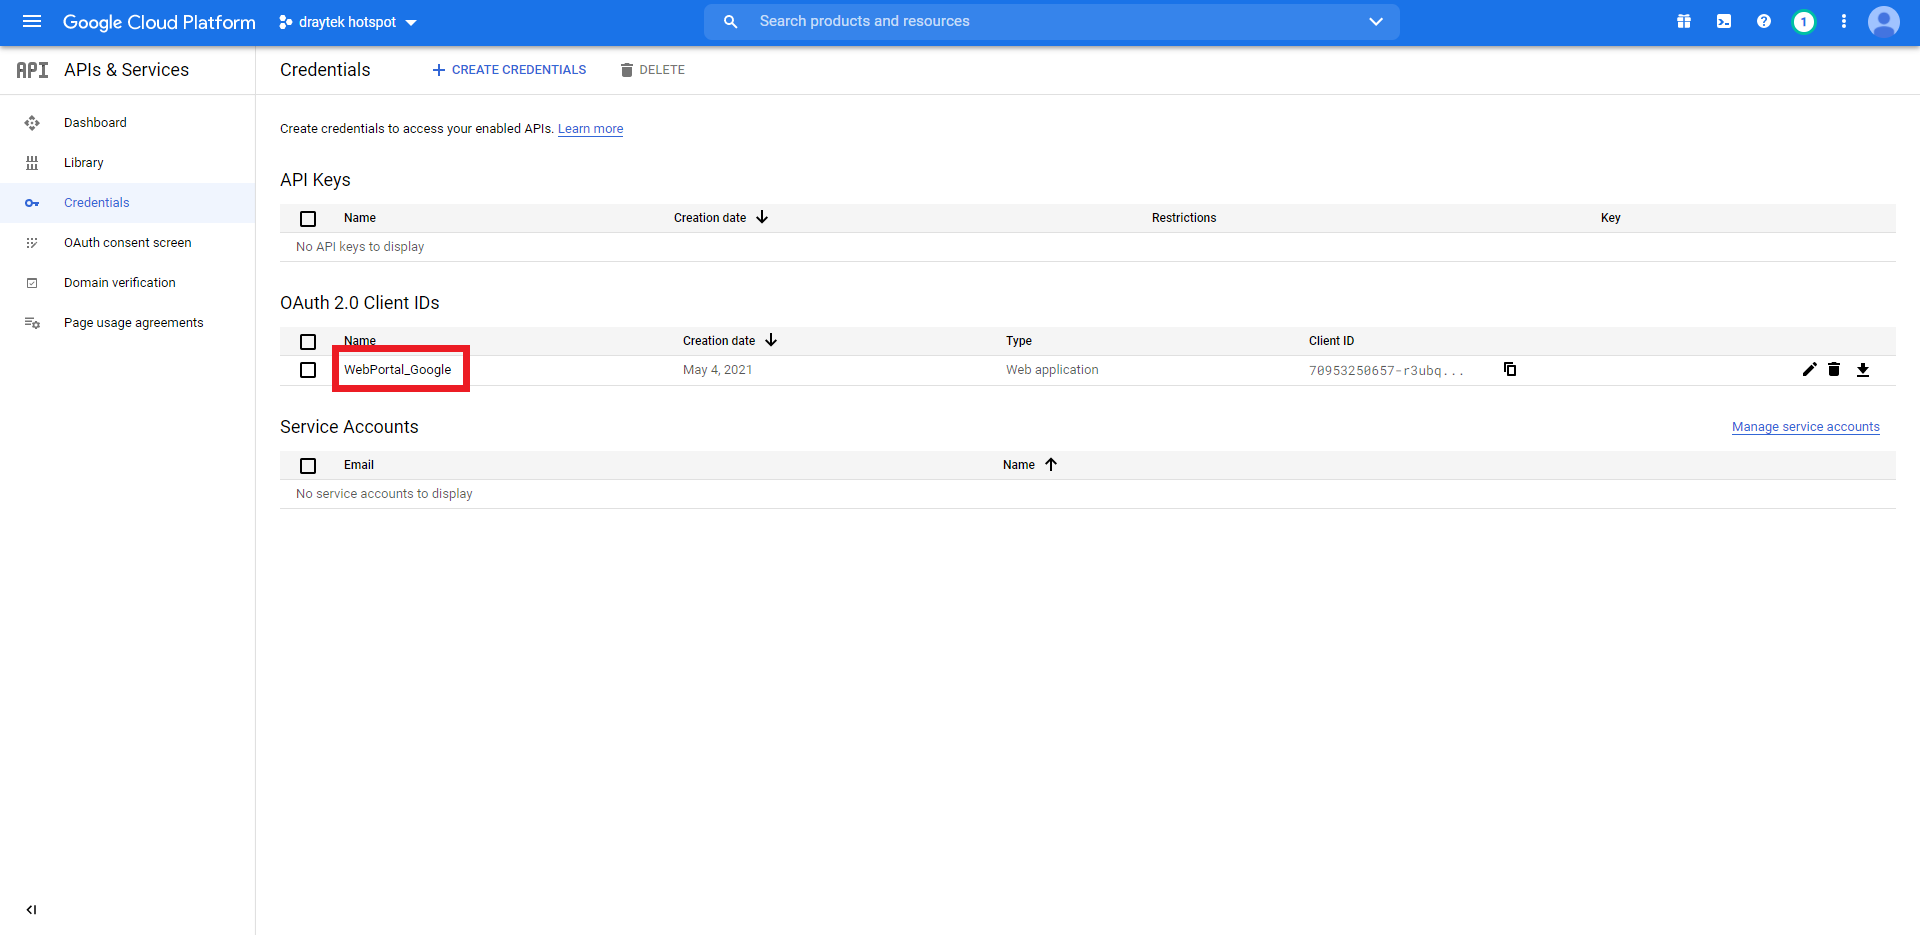The height and width of the screenshot is (935, 1920).
Task: Open the hamburger navigation menu
Action: click(x=32, y=21)
